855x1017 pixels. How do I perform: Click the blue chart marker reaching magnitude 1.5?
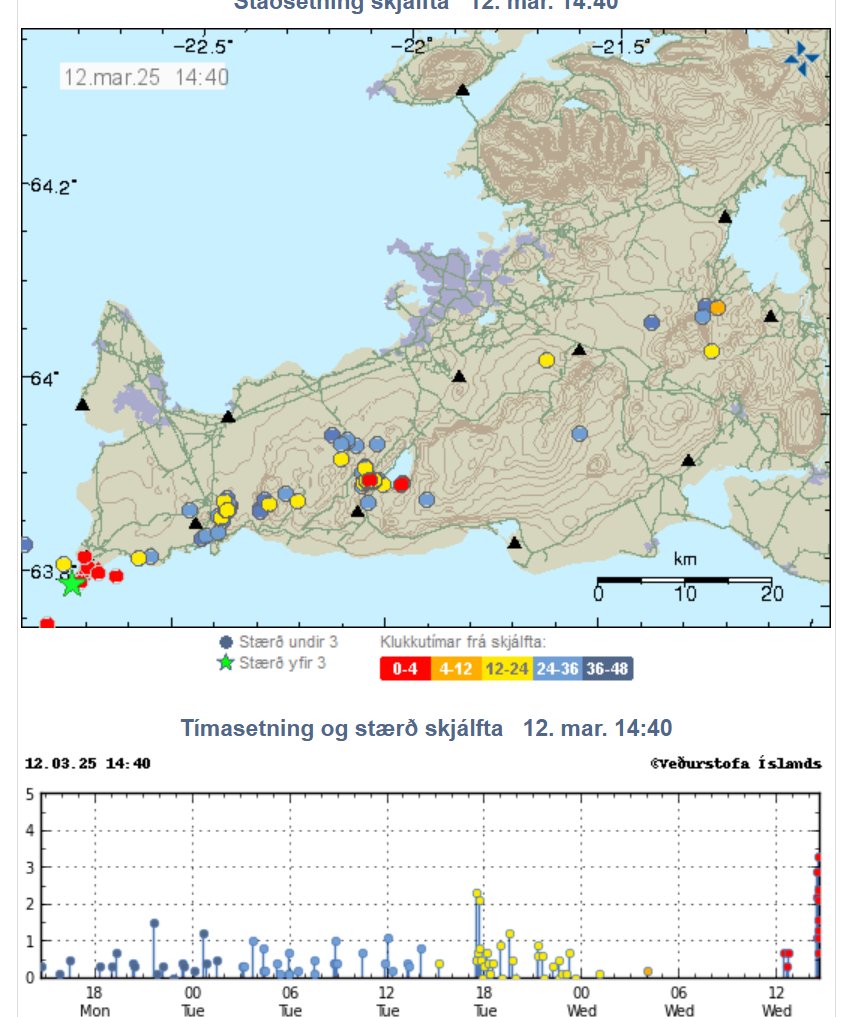(x=154, y=923)
